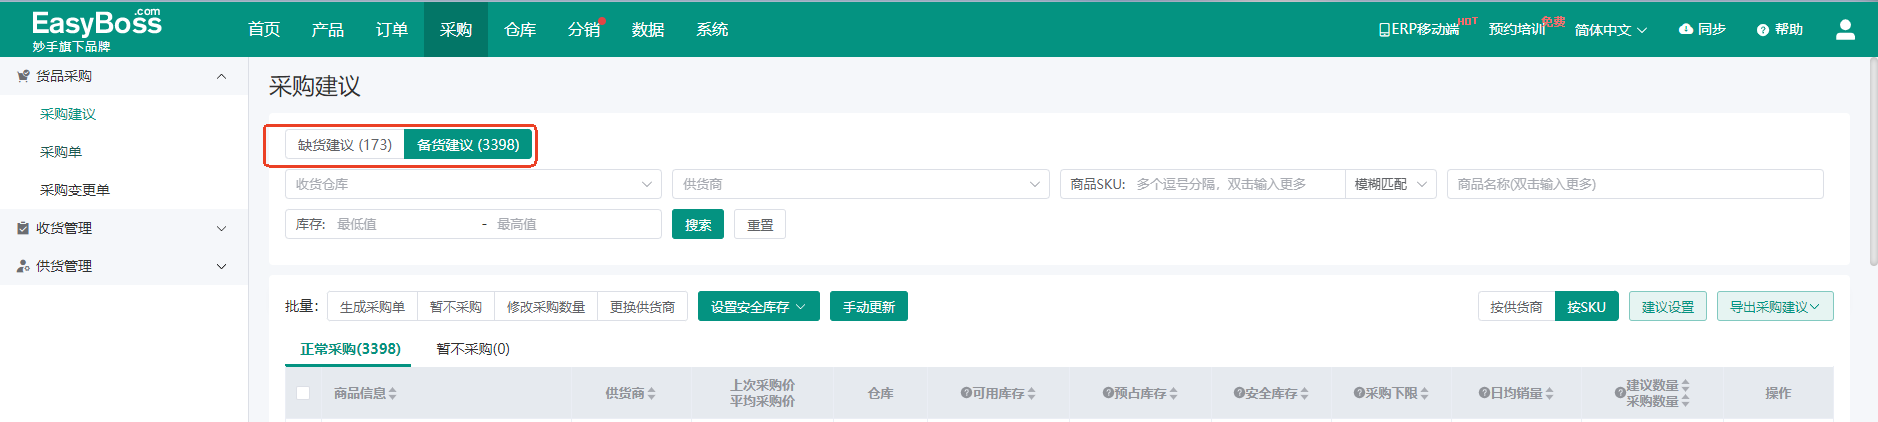Image resolution: width=1878 pixels, height=422 pixels.
Task: Click the 搜索 button
Action: 698,225
